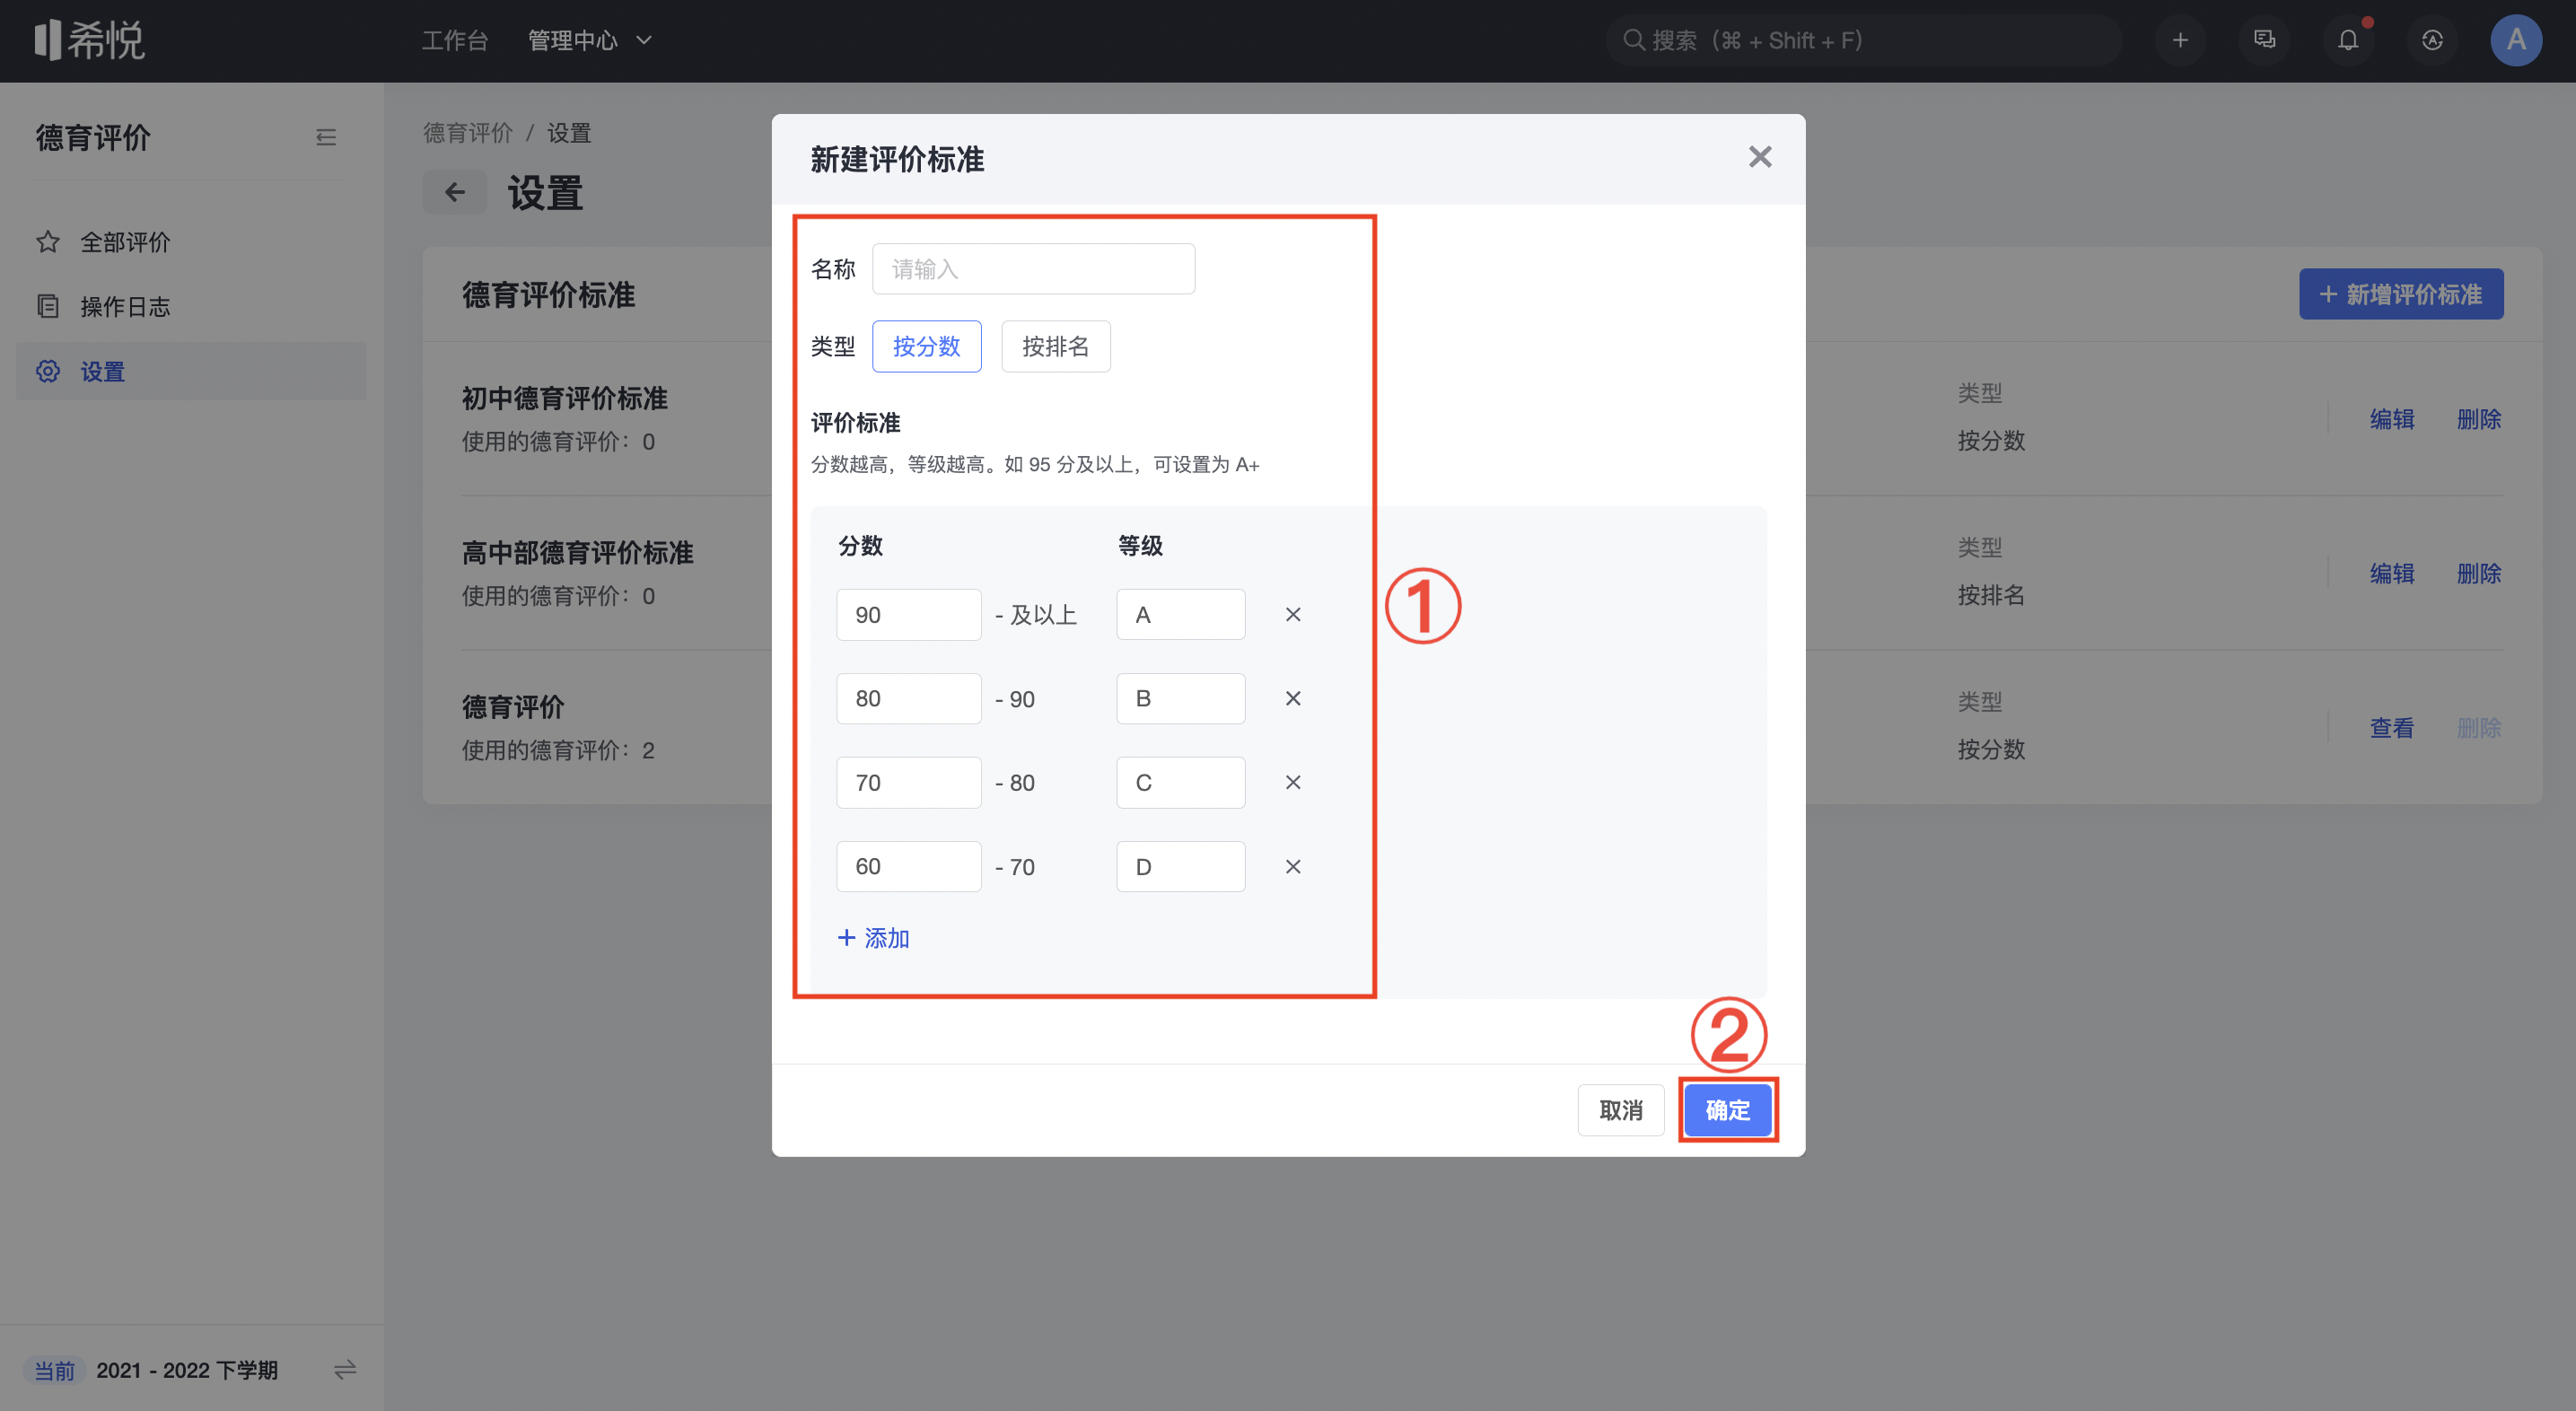
Task: Go to 工作台 tab
Action: (x=455, y=40)
